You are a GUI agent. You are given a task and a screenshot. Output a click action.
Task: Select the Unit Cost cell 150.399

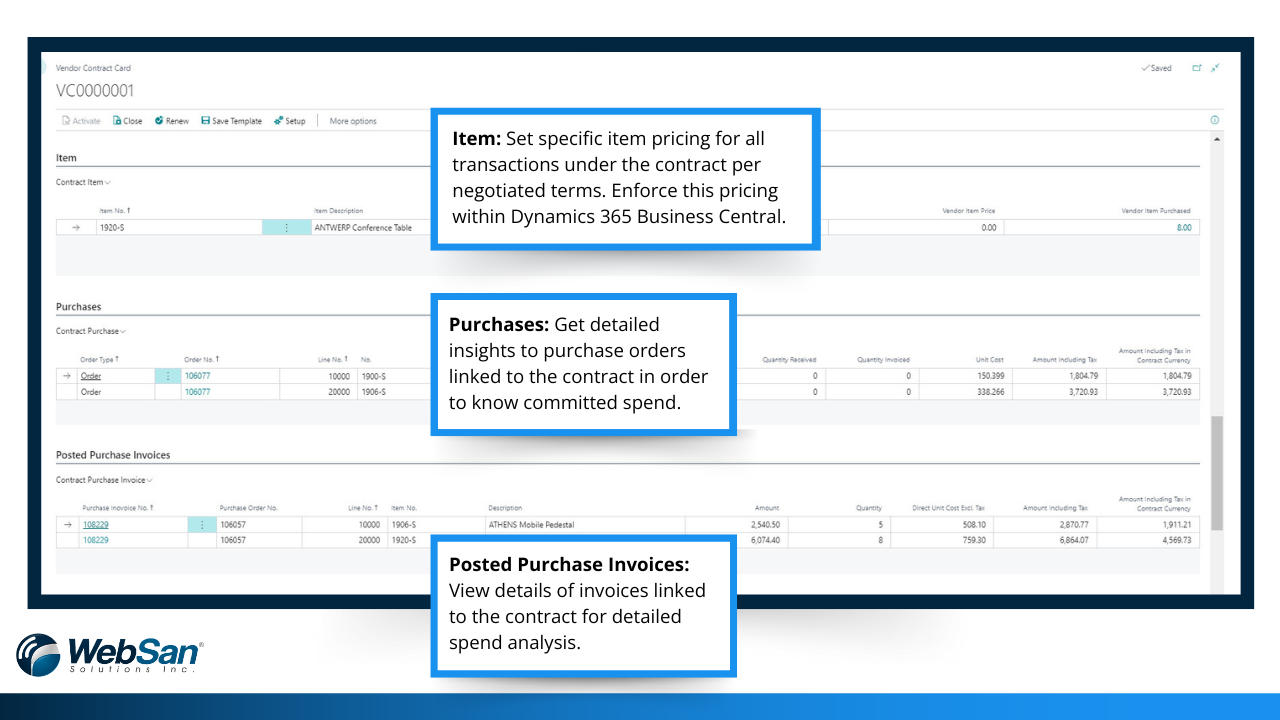point(965,376)
